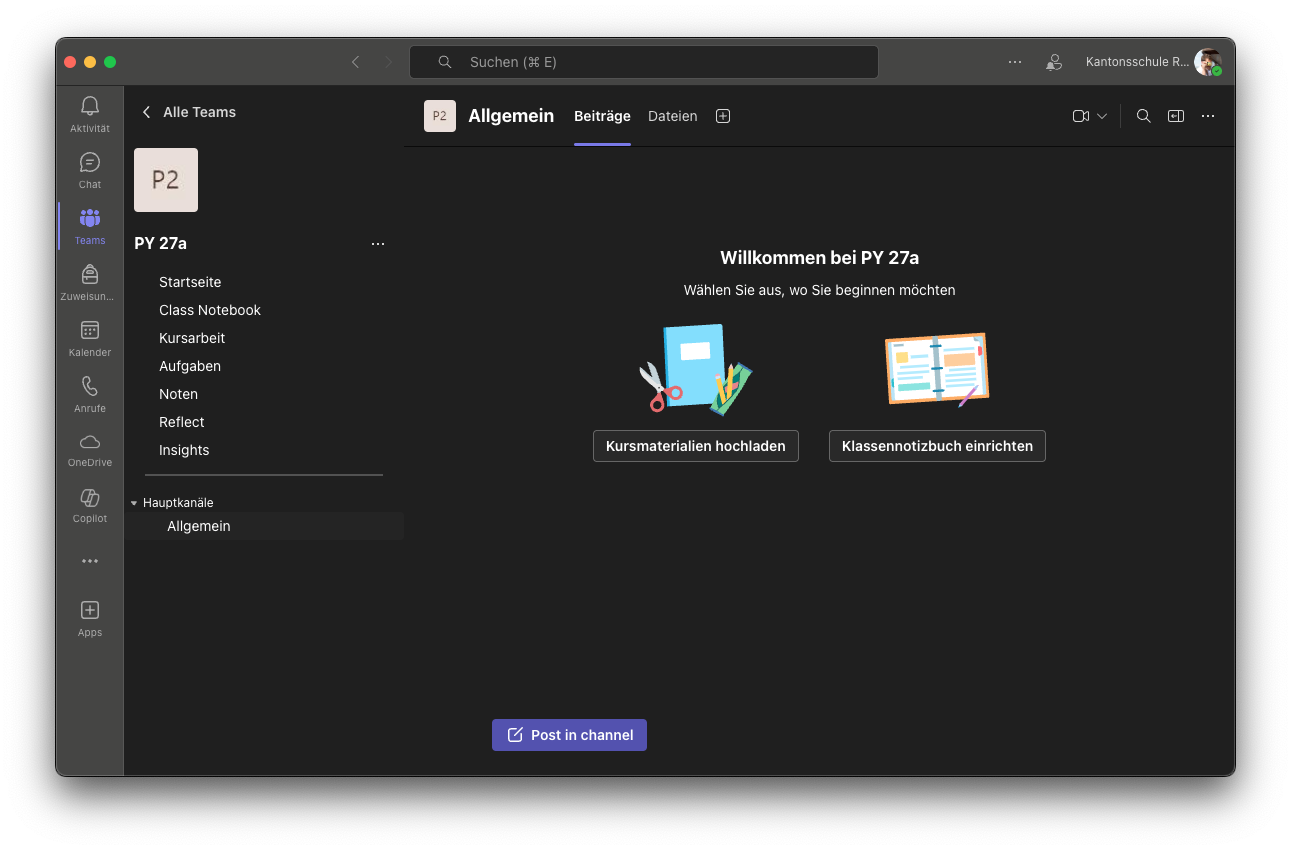This screenshot has height=850, width=1291.
Task: Open title bar settings and more ellipsis
Action: [x=1015, y=62]
